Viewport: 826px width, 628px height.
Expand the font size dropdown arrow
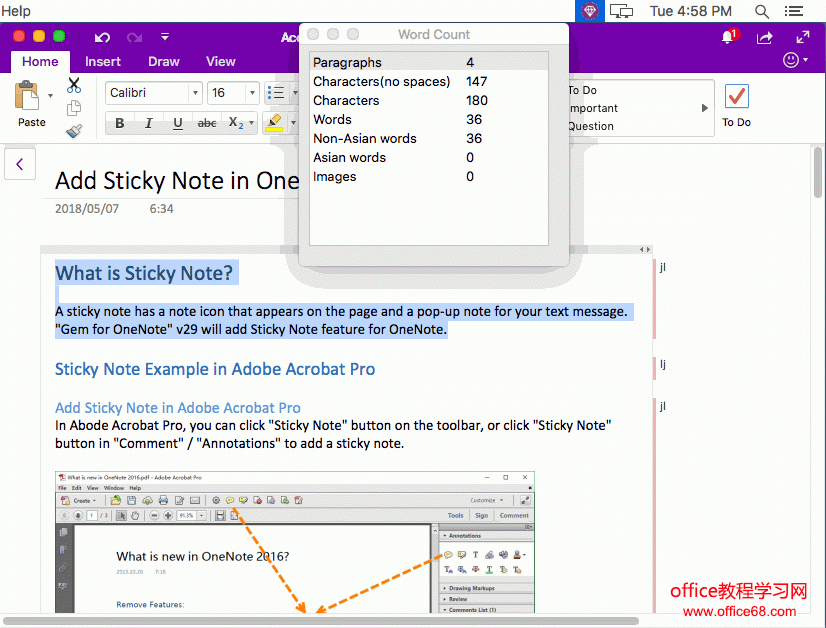pos(252,93)
